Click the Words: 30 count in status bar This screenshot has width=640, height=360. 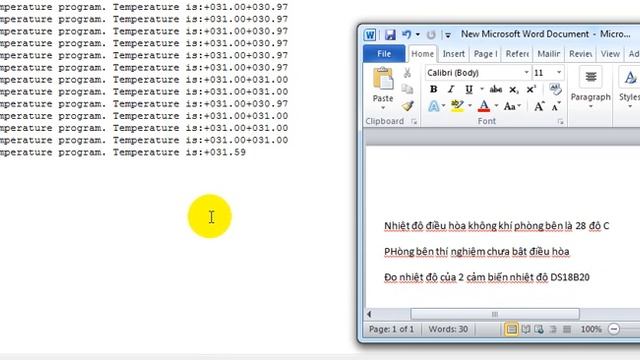[448, 329]
